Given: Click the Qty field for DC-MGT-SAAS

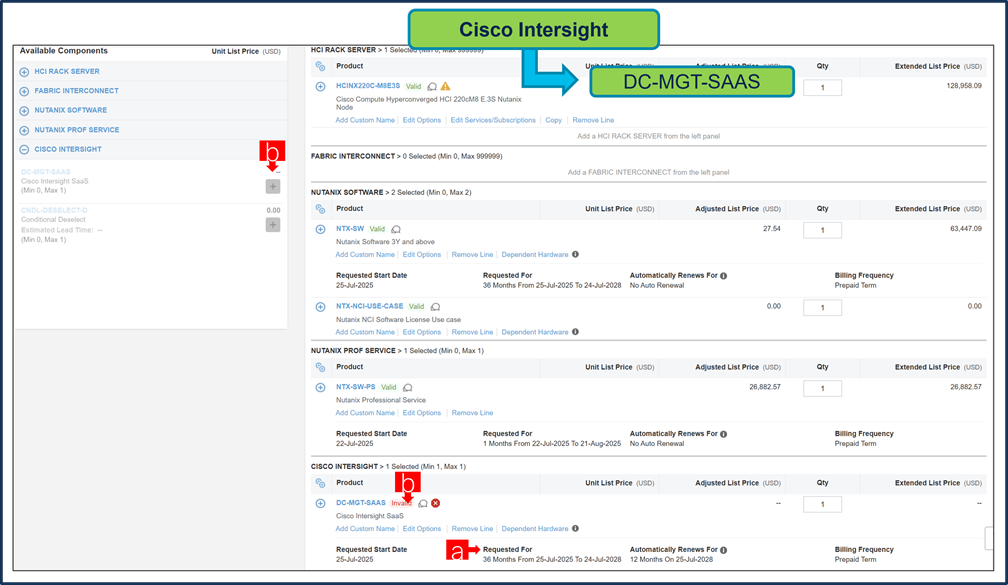Looking at the screenshot, I should pyautogui.click(x=822, y=505).
